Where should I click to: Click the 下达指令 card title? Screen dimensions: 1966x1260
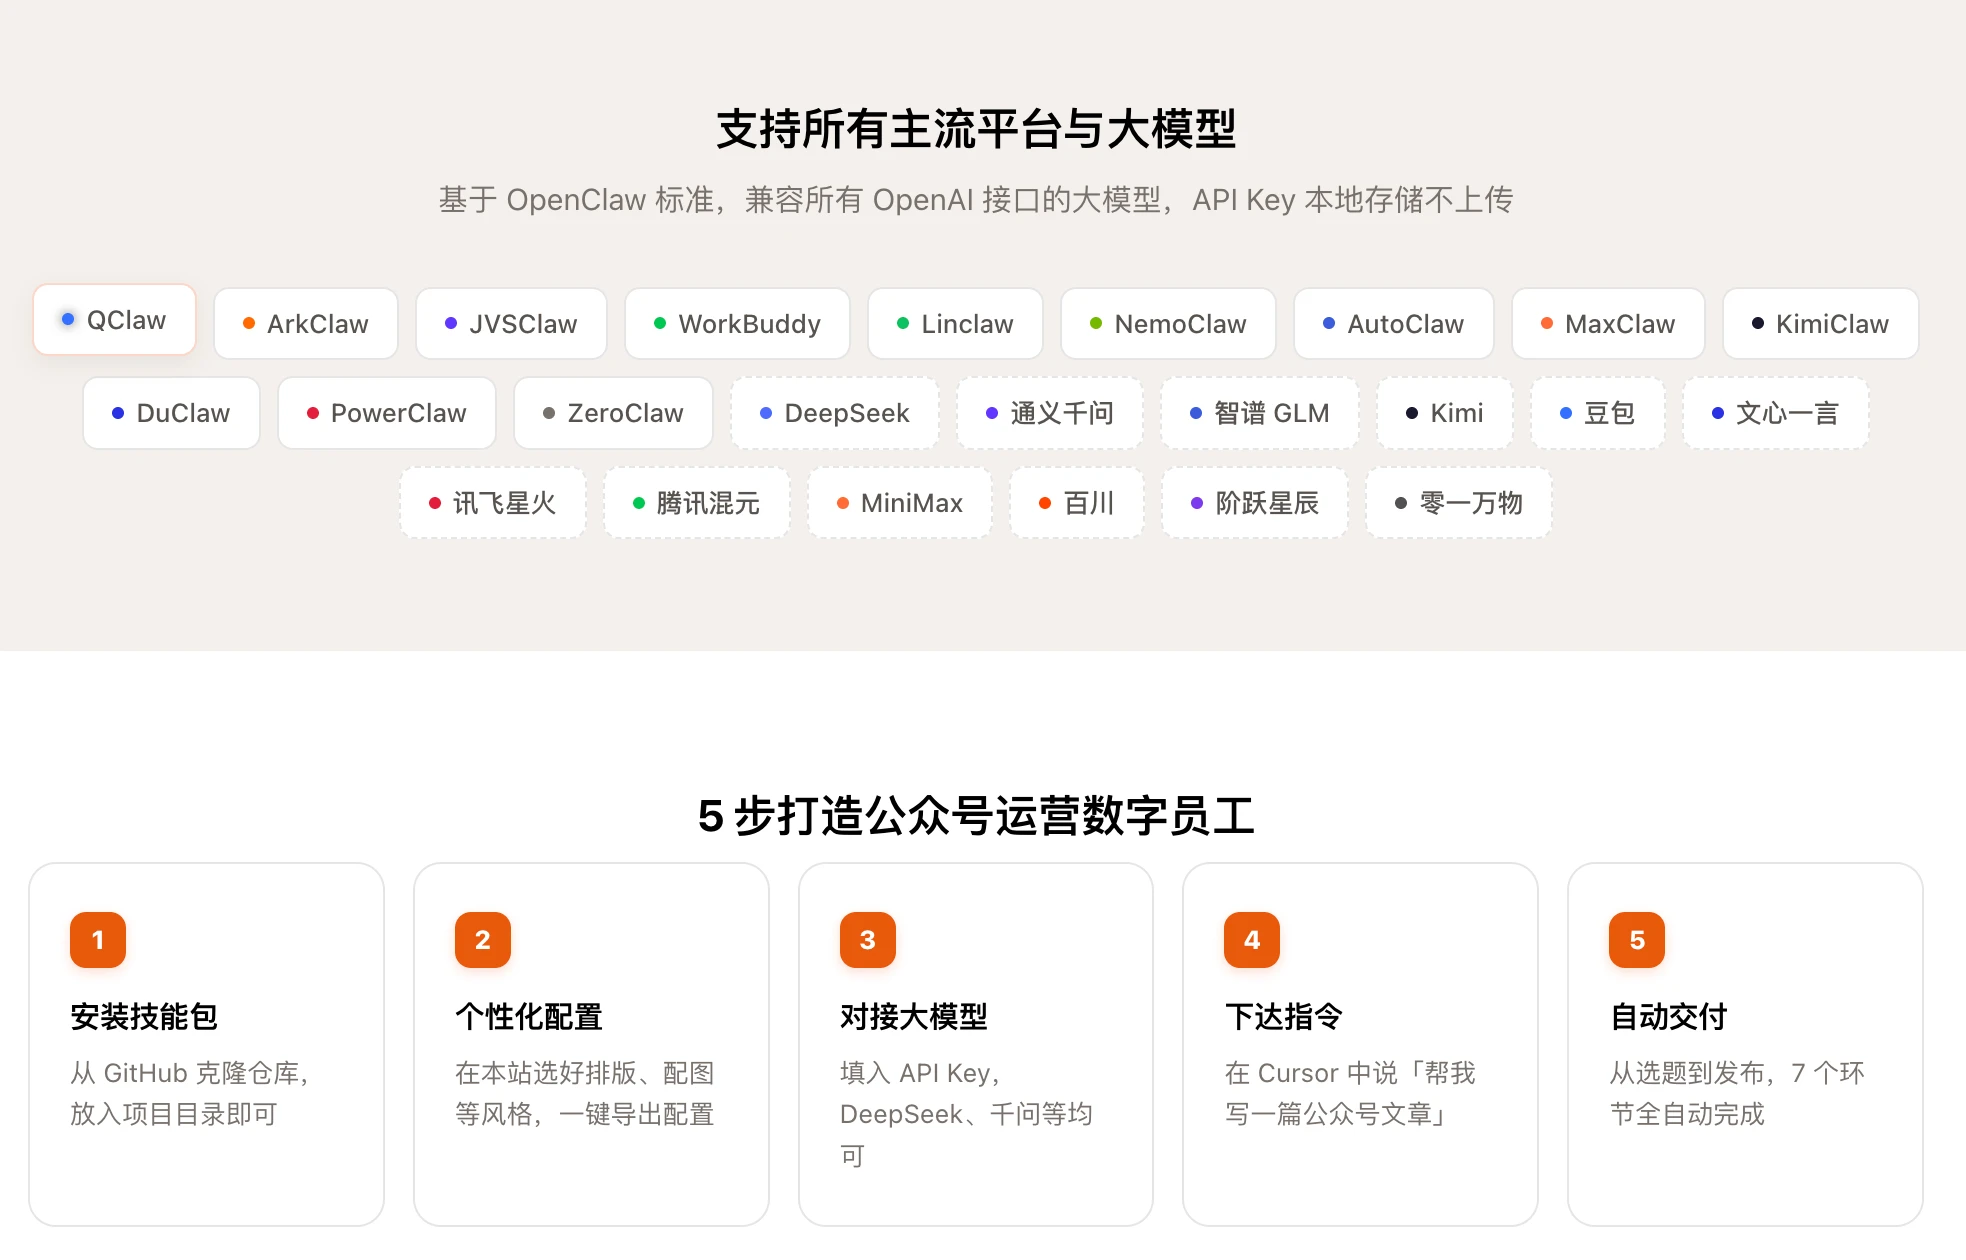[1284, 1017]
